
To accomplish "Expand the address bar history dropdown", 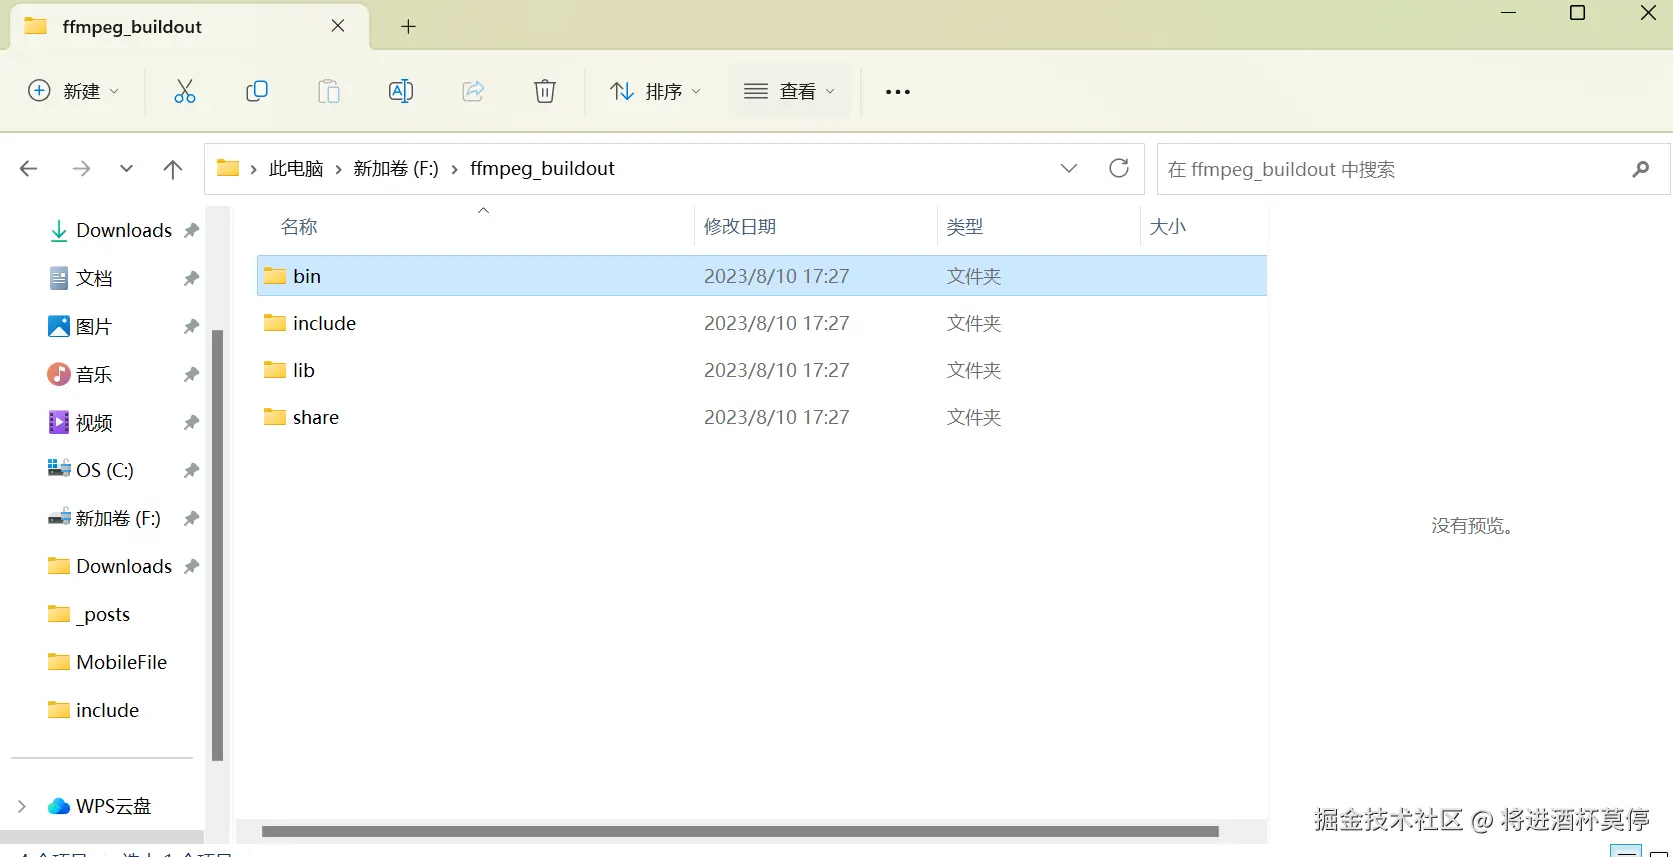I will [1069, 168].
